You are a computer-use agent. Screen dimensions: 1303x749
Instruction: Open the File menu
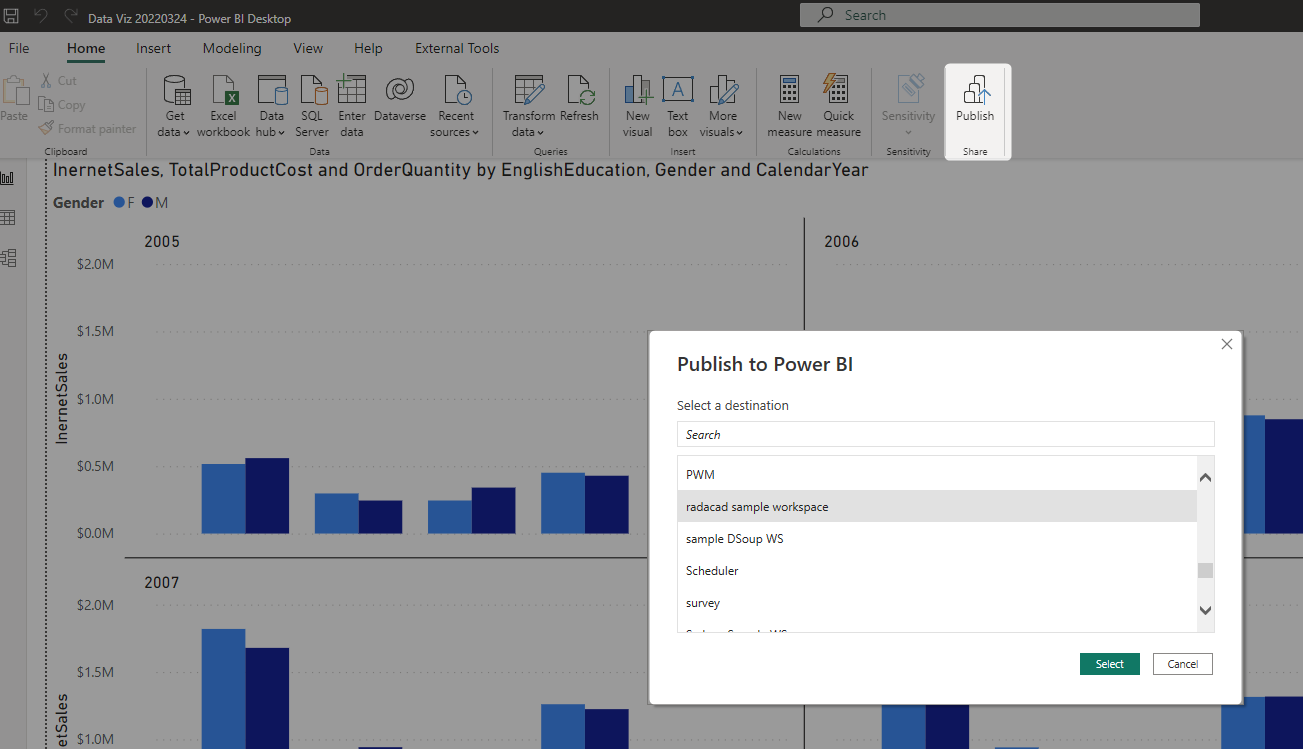19,48
